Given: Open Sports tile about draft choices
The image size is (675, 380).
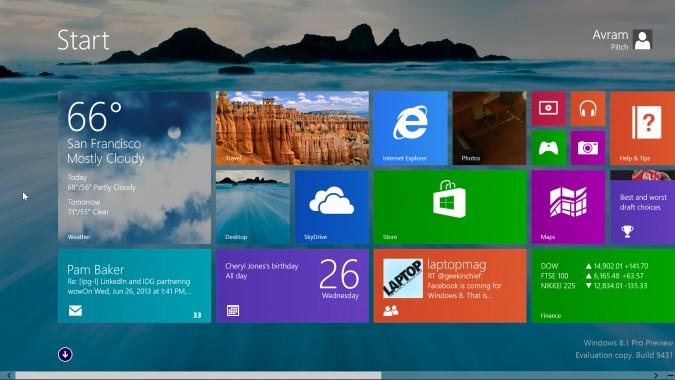Looking at the screenshot, I should [x=642, y=207].
